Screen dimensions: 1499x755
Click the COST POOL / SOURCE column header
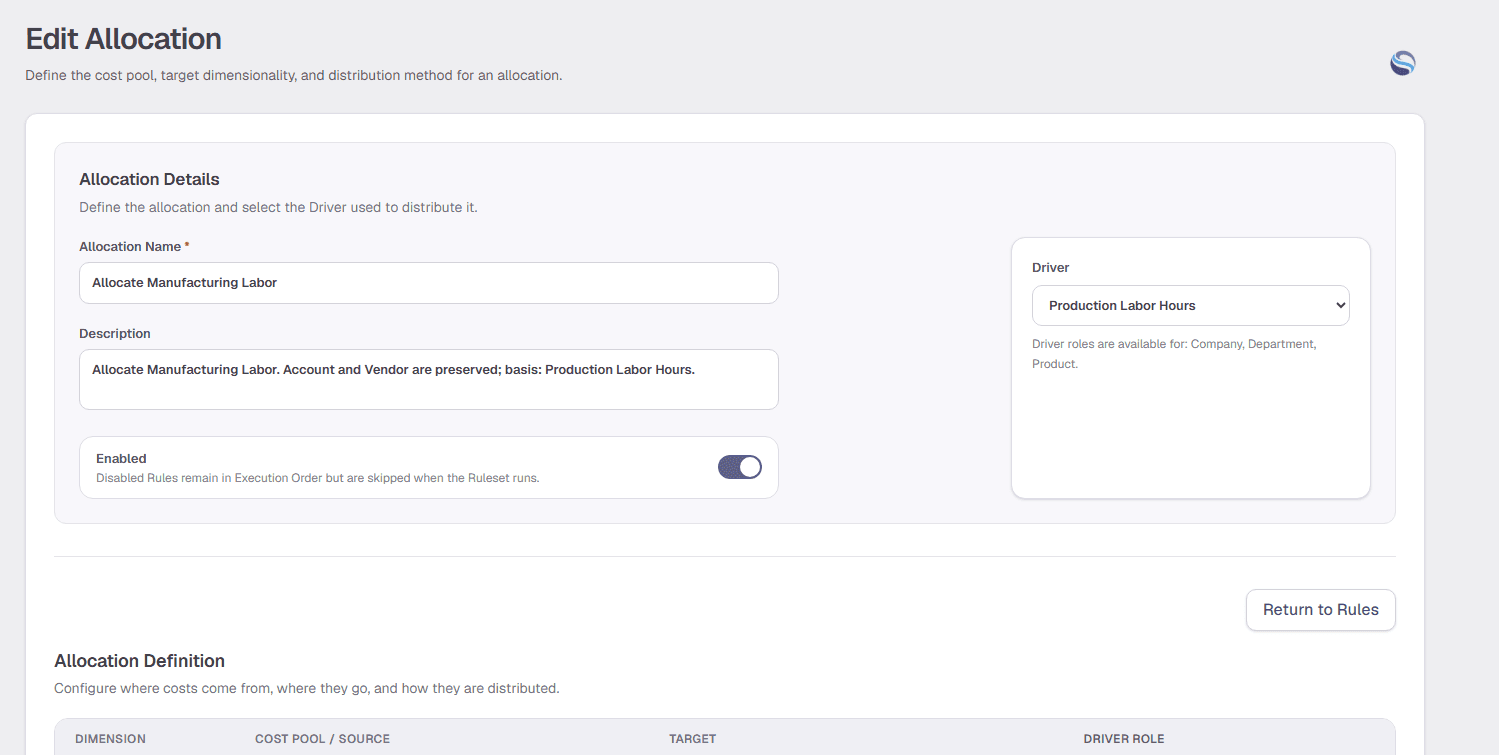(x=322, y=739)
